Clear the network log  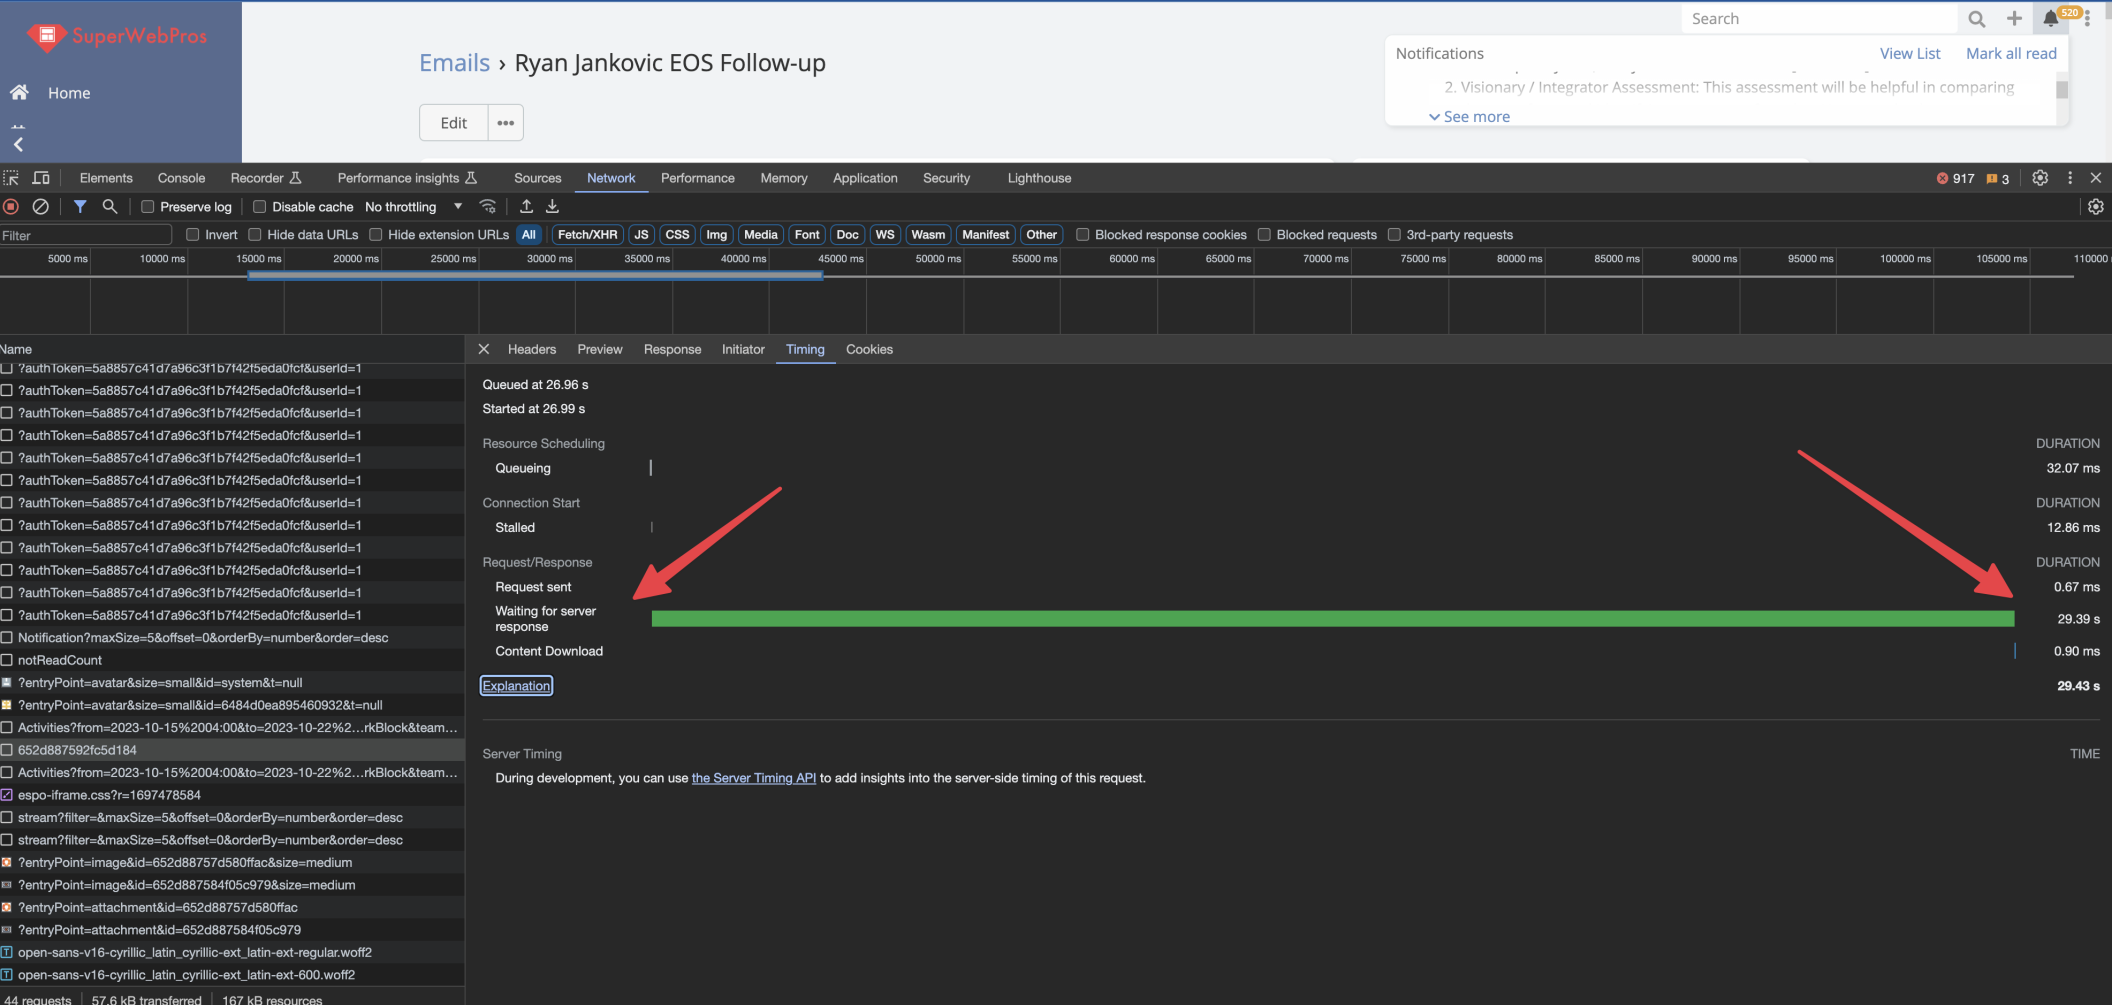(40, 207)
